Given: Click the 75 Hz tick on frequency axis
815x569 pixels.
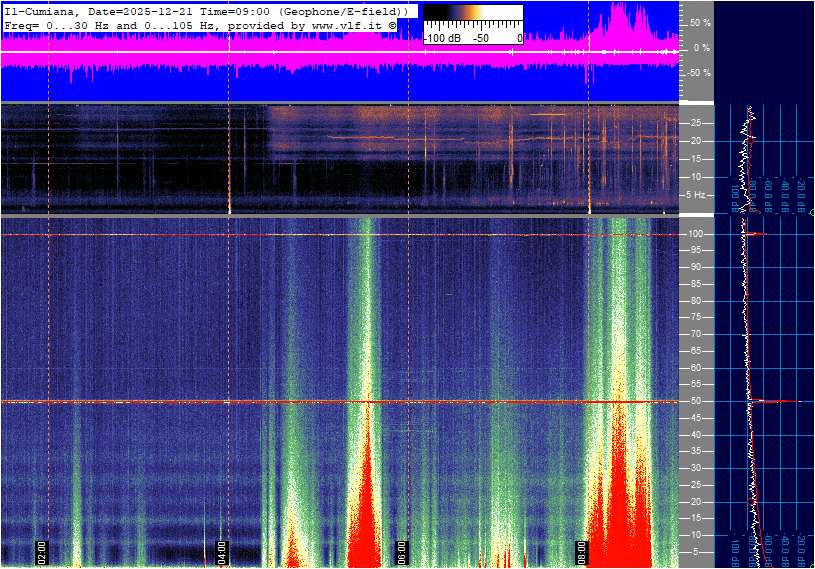Looking at the screenshot, I should point(694,318).
